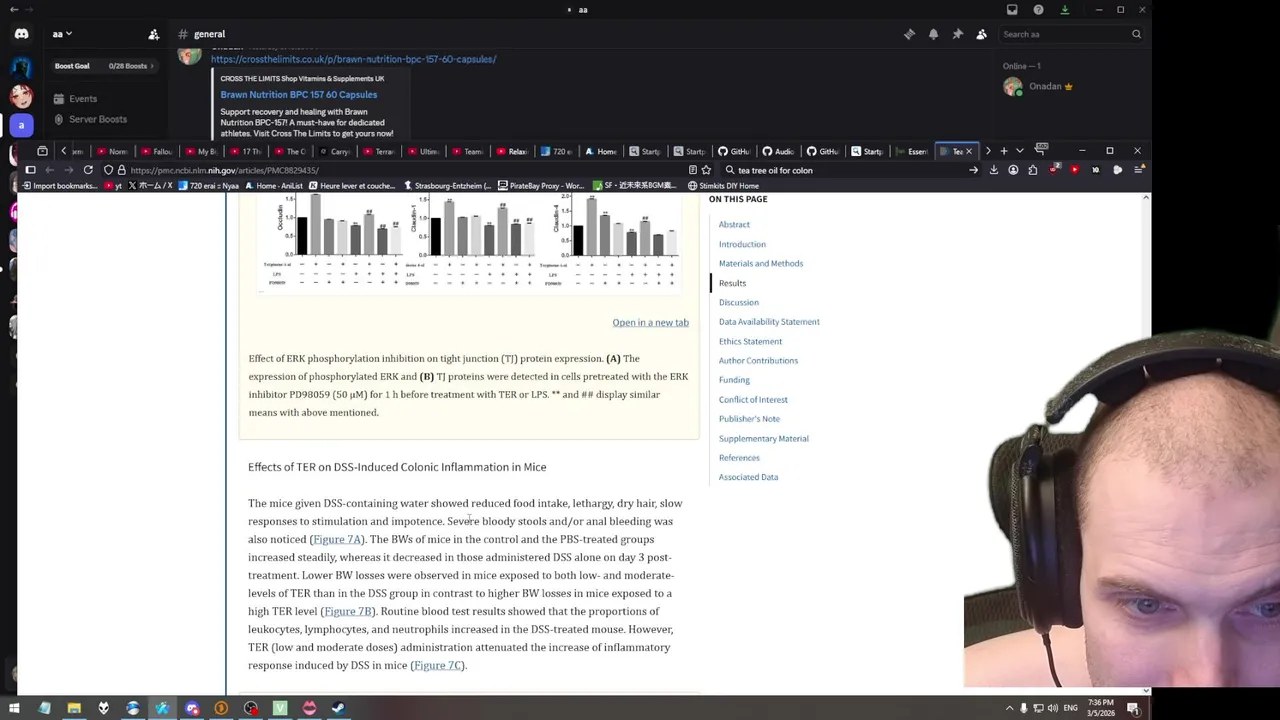Open Import bookmarks item
This screenshot has height=720, width=1280.
point(60,186)
